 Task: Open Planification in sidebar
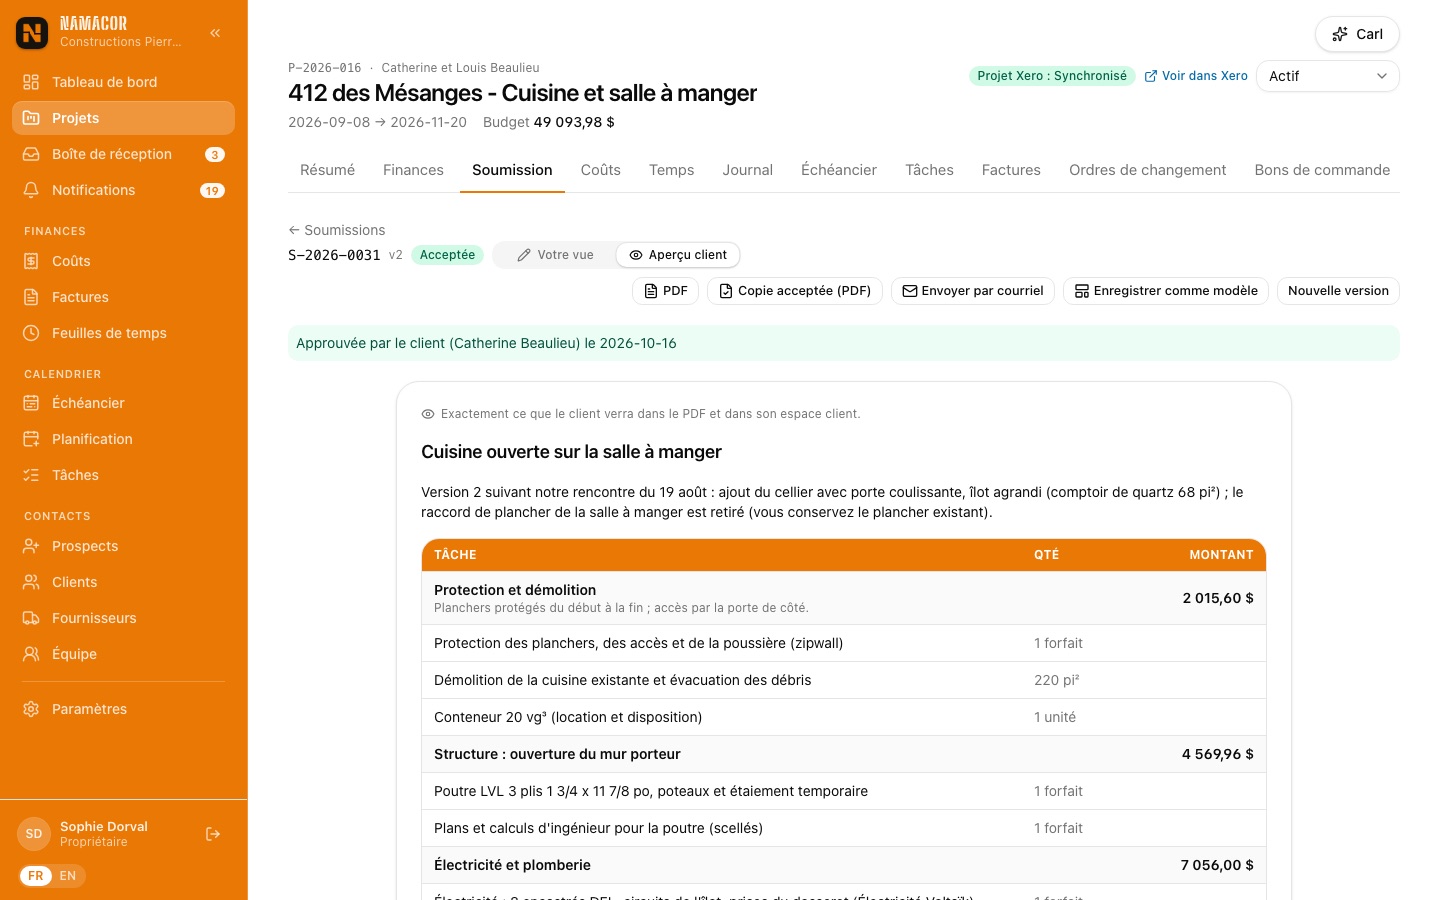click(123, 439)
